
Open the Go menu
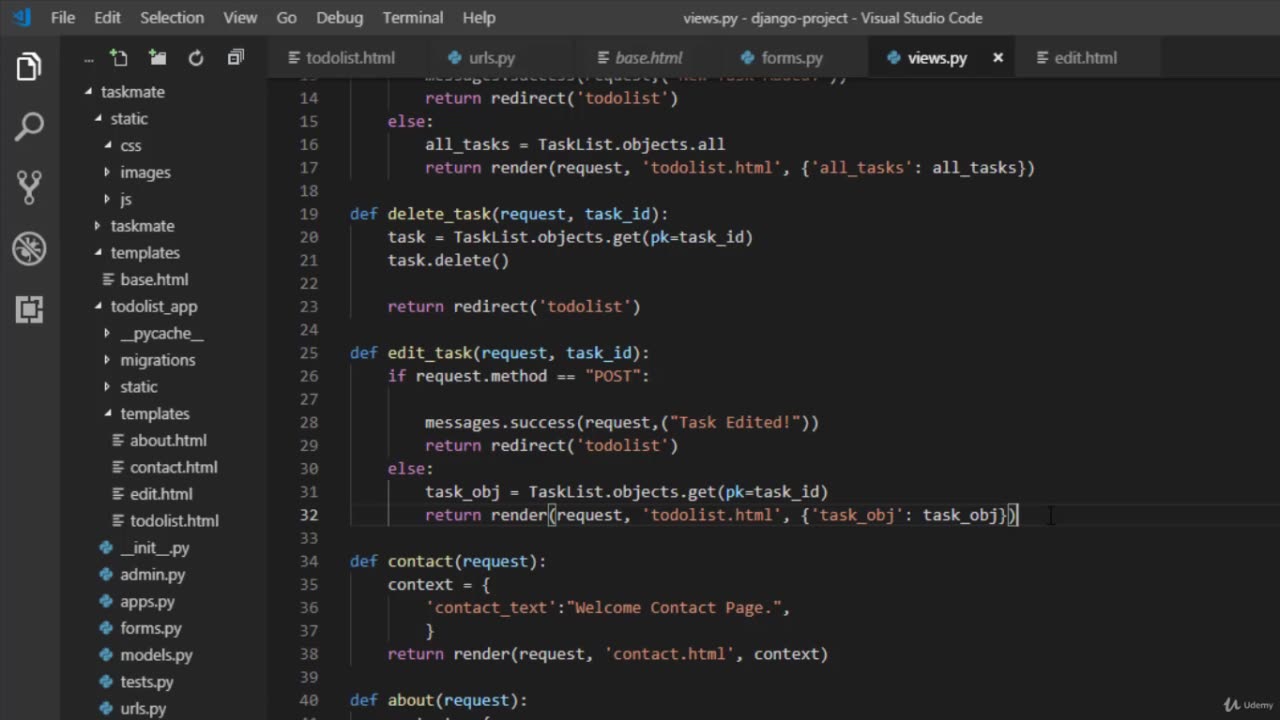coord(286,17)
